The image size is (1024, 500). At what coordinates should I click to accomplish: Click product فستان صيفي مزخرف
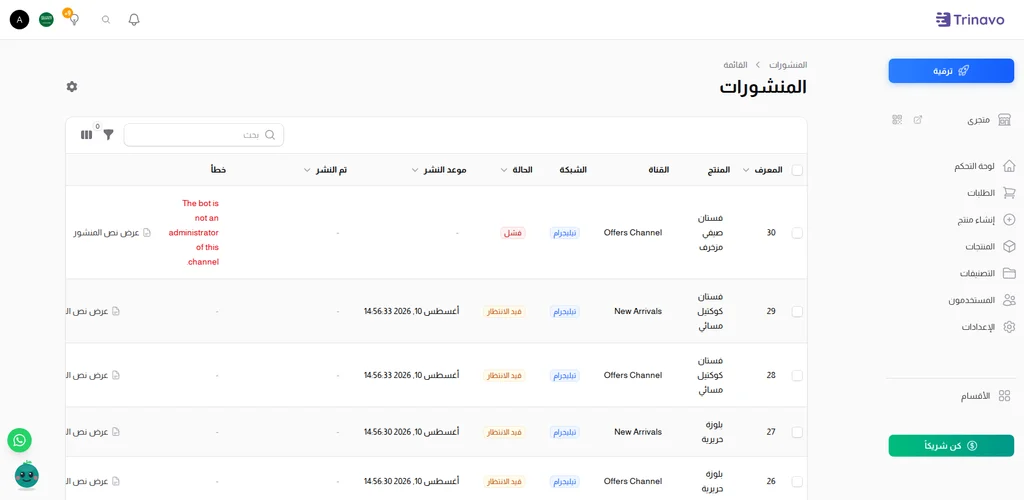tap(711, 232)
